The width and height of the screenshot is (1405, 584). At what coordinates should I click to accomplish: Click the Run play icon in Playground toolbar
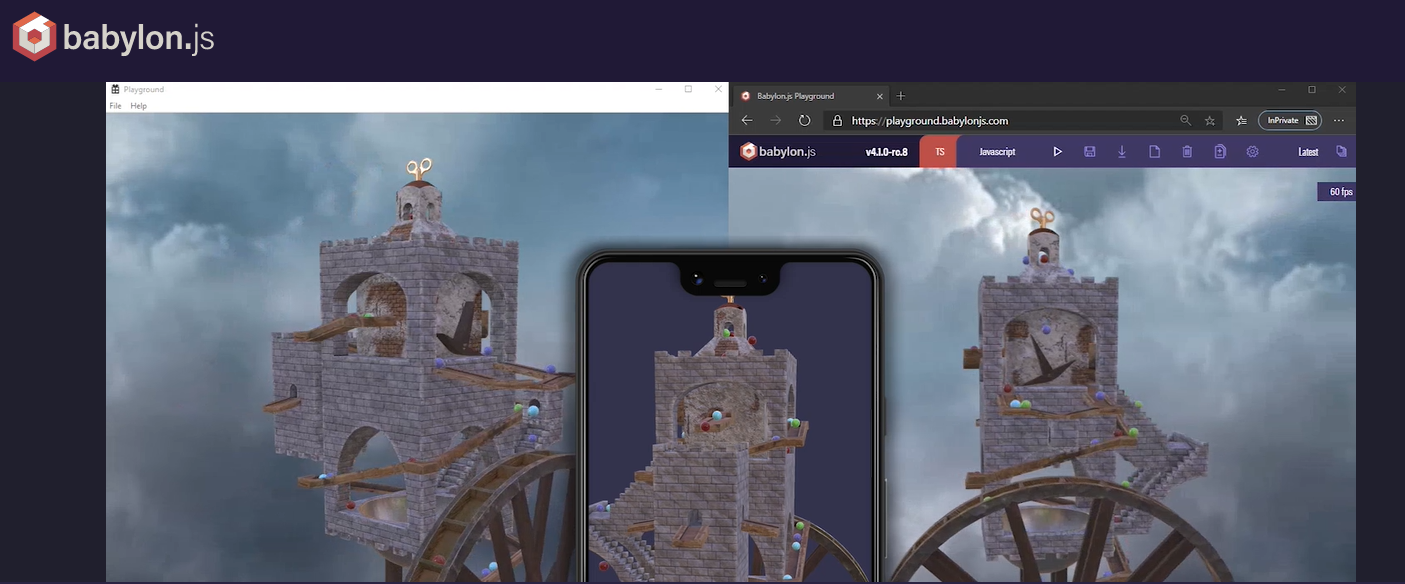1057,152
